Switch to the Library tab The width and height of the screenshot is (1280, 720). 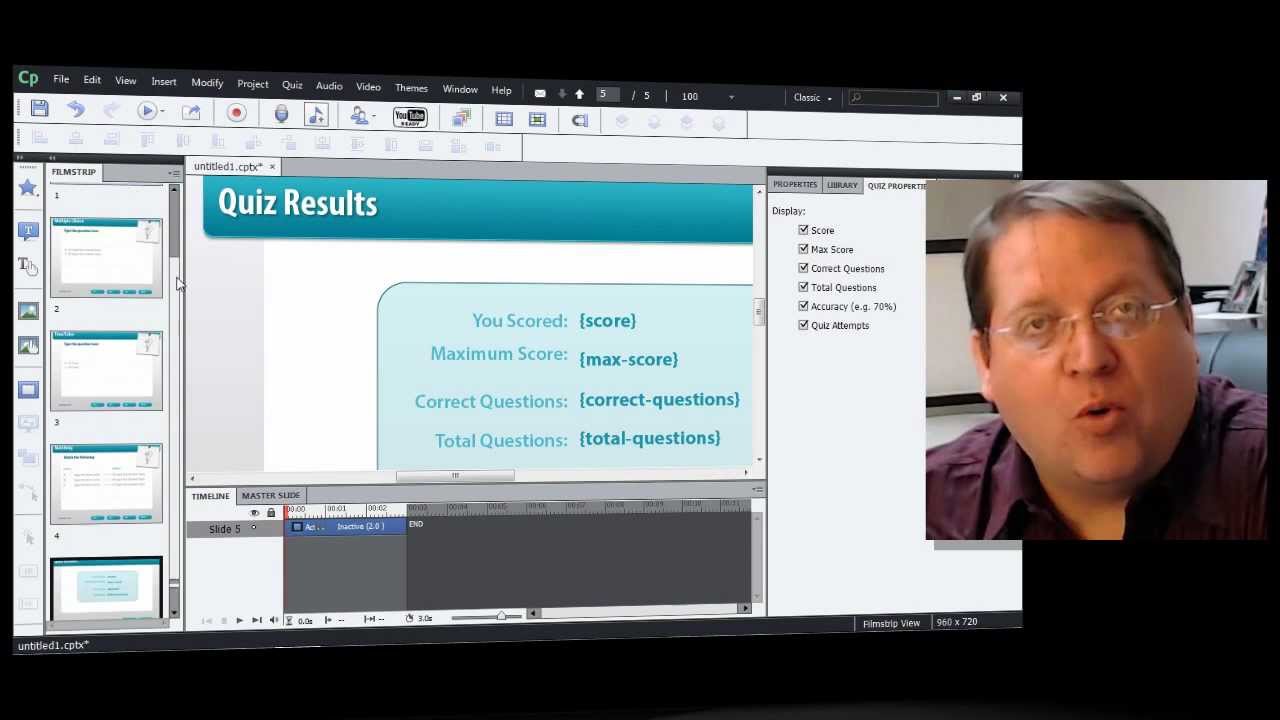(x=842, y=185)
